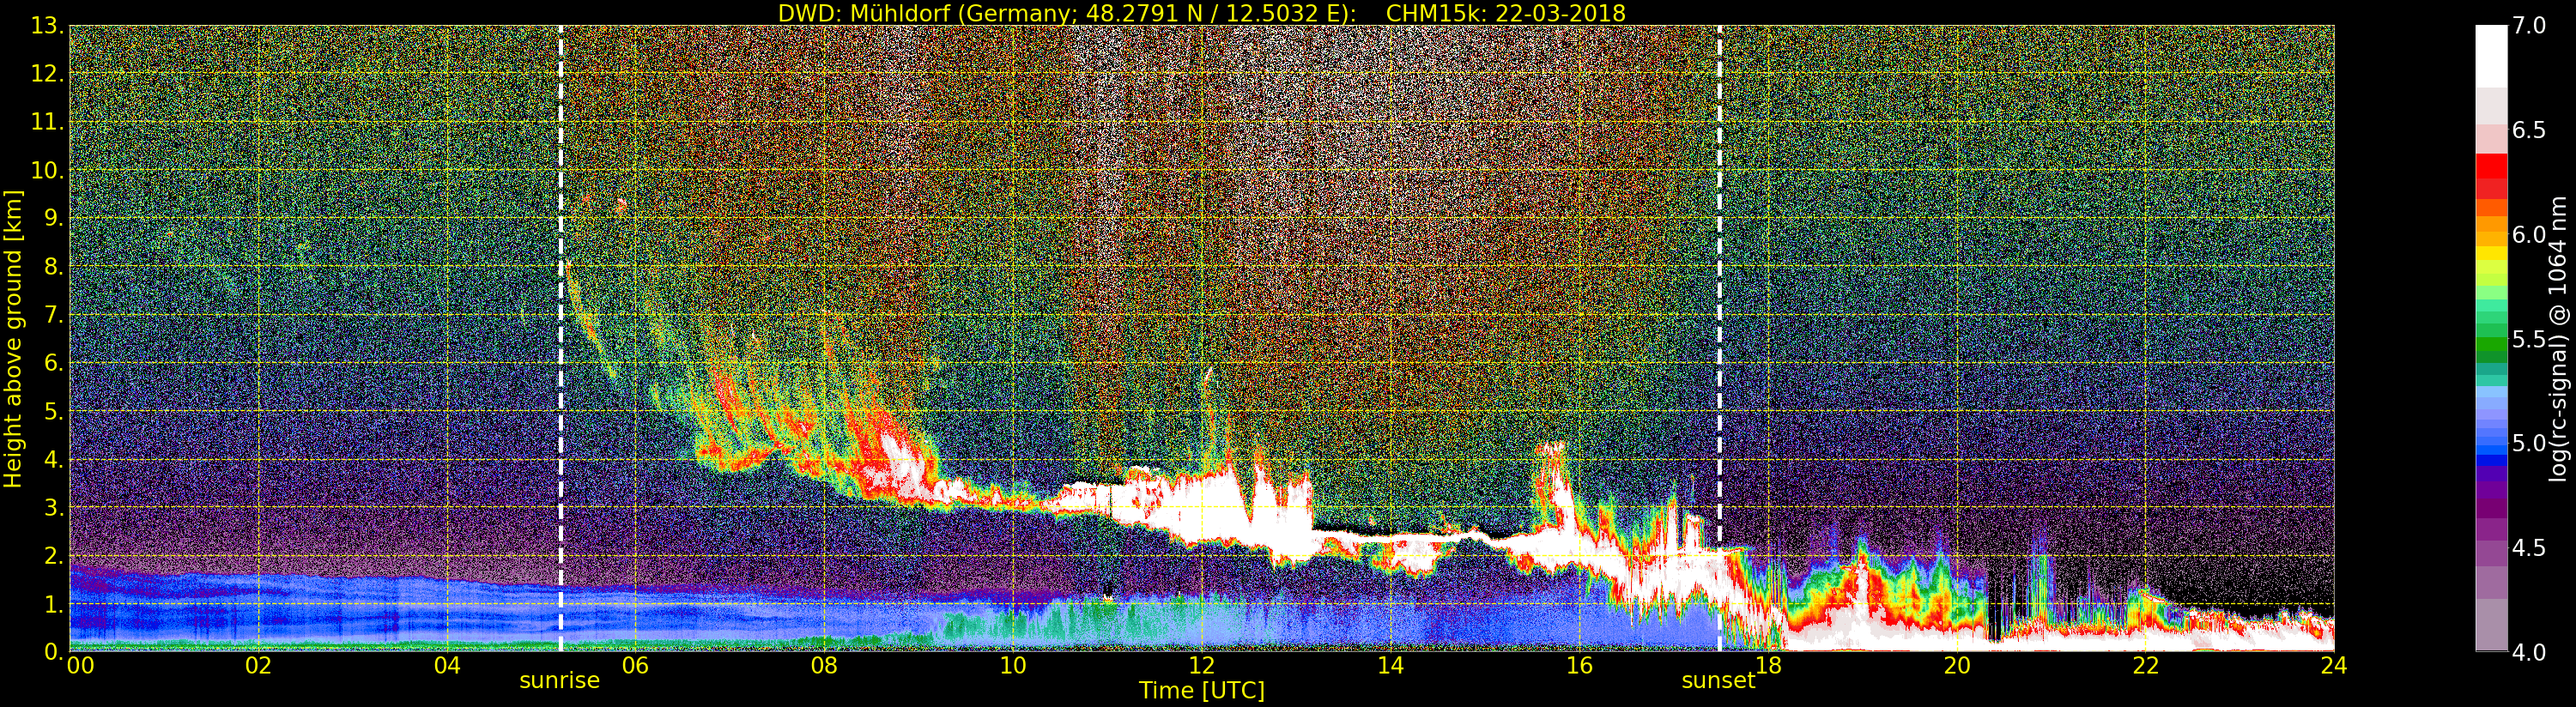Click the height axis tick '2.'
2576x707 pixels.
point(53,556)
